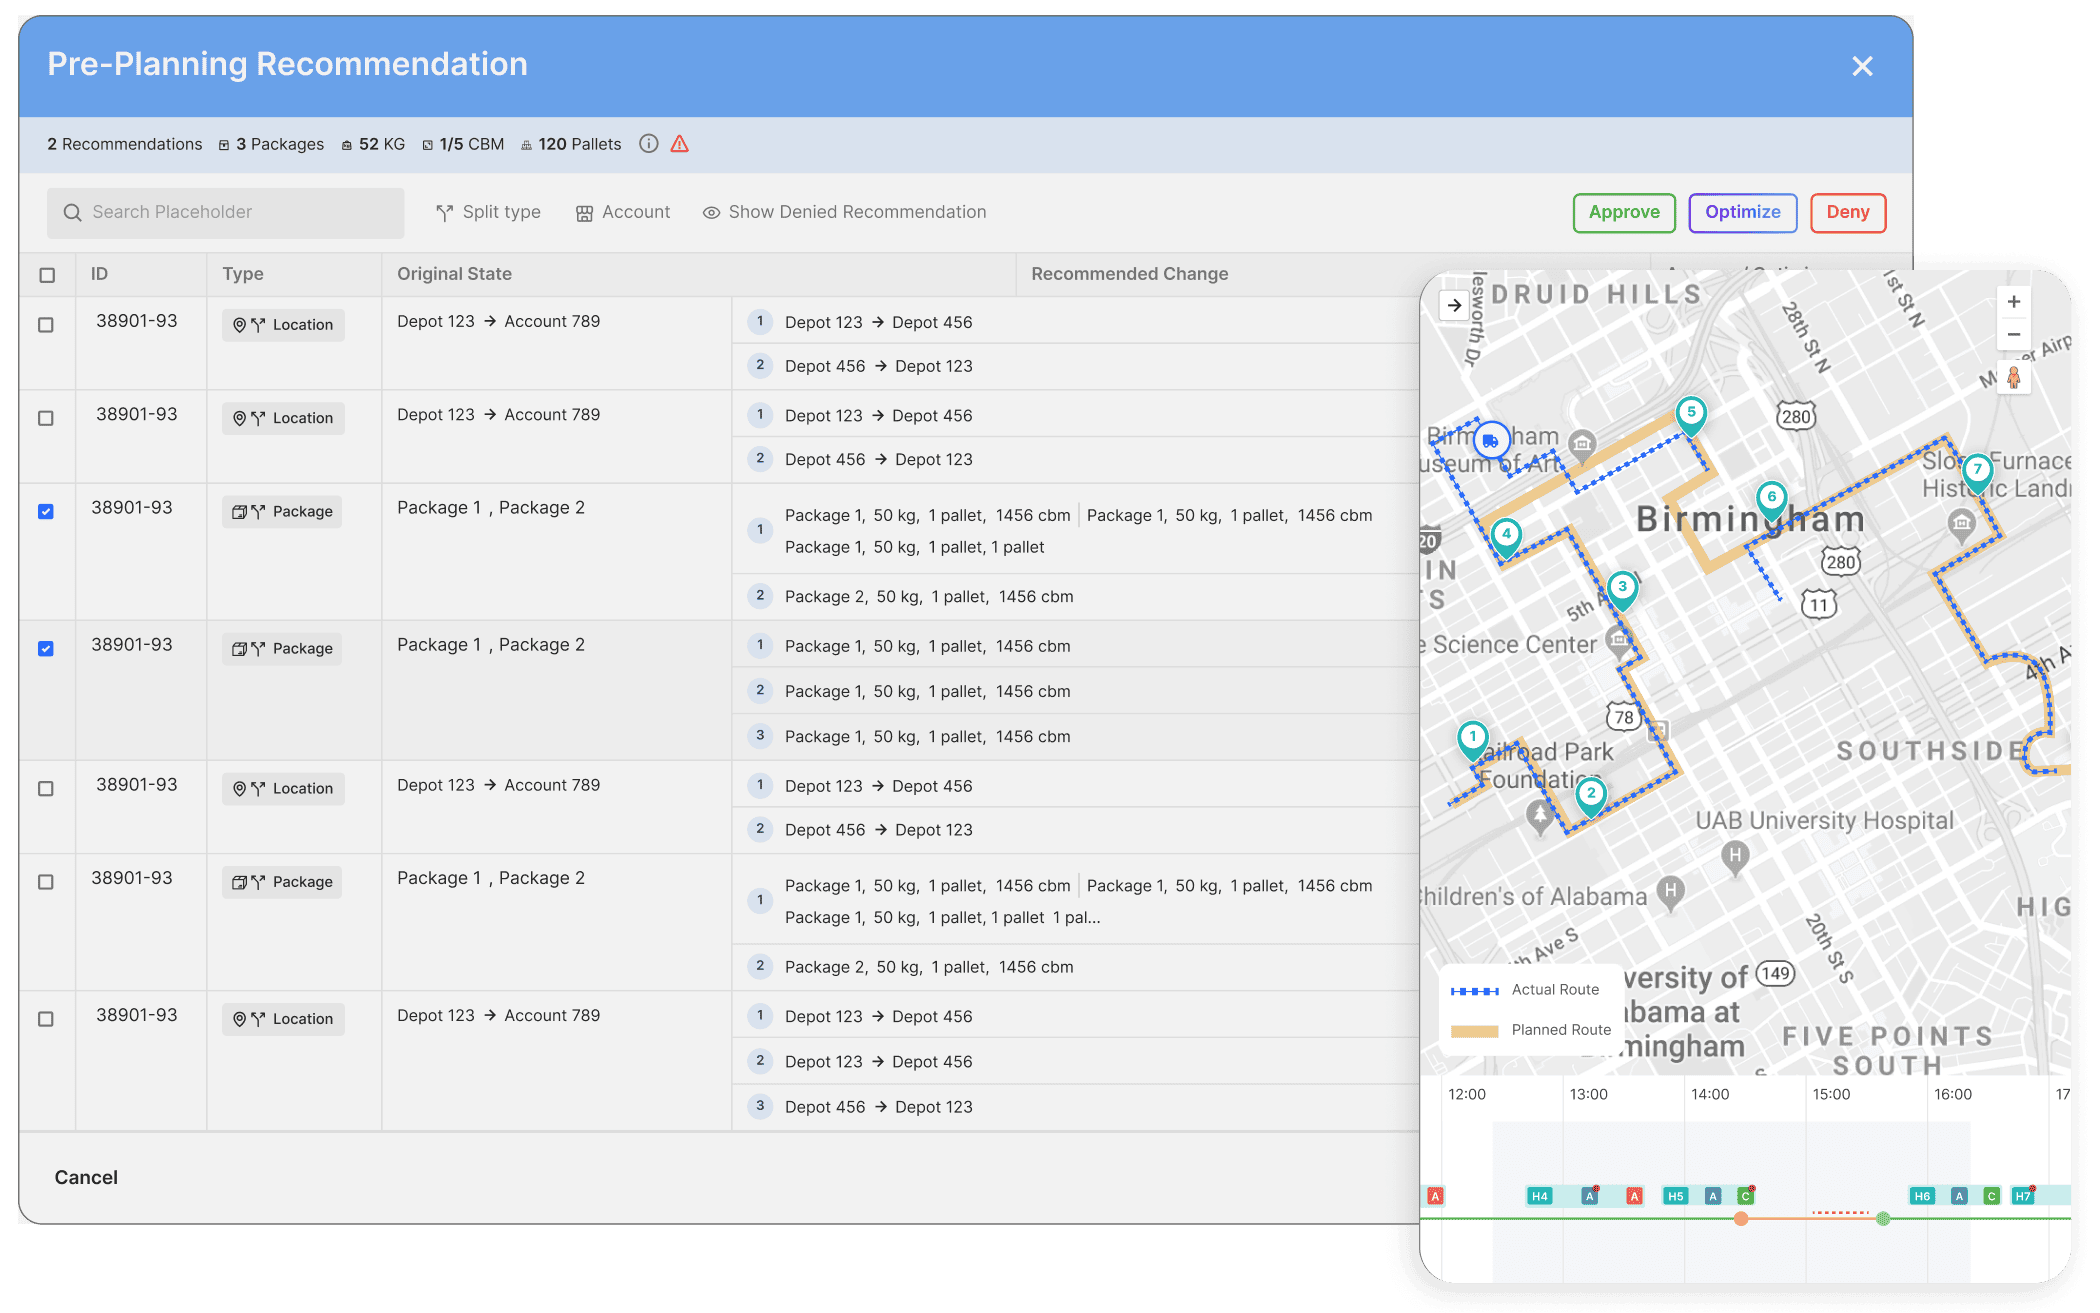
Task: Zoom in on the map
Action: [x=2014, y=302]
